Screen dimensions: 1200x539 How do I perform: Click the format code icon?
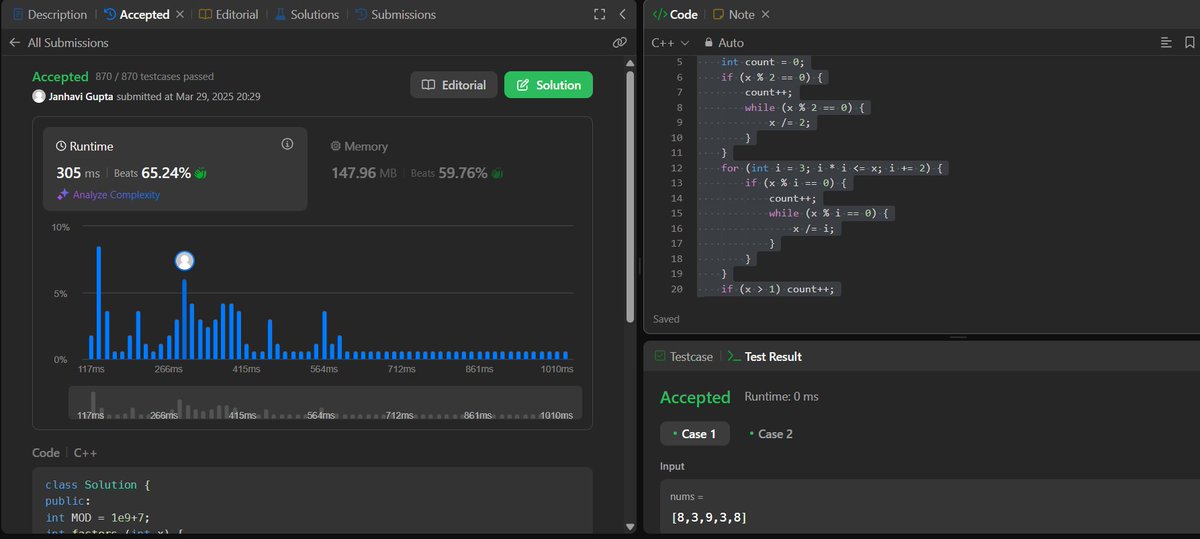click(1166, 43)
